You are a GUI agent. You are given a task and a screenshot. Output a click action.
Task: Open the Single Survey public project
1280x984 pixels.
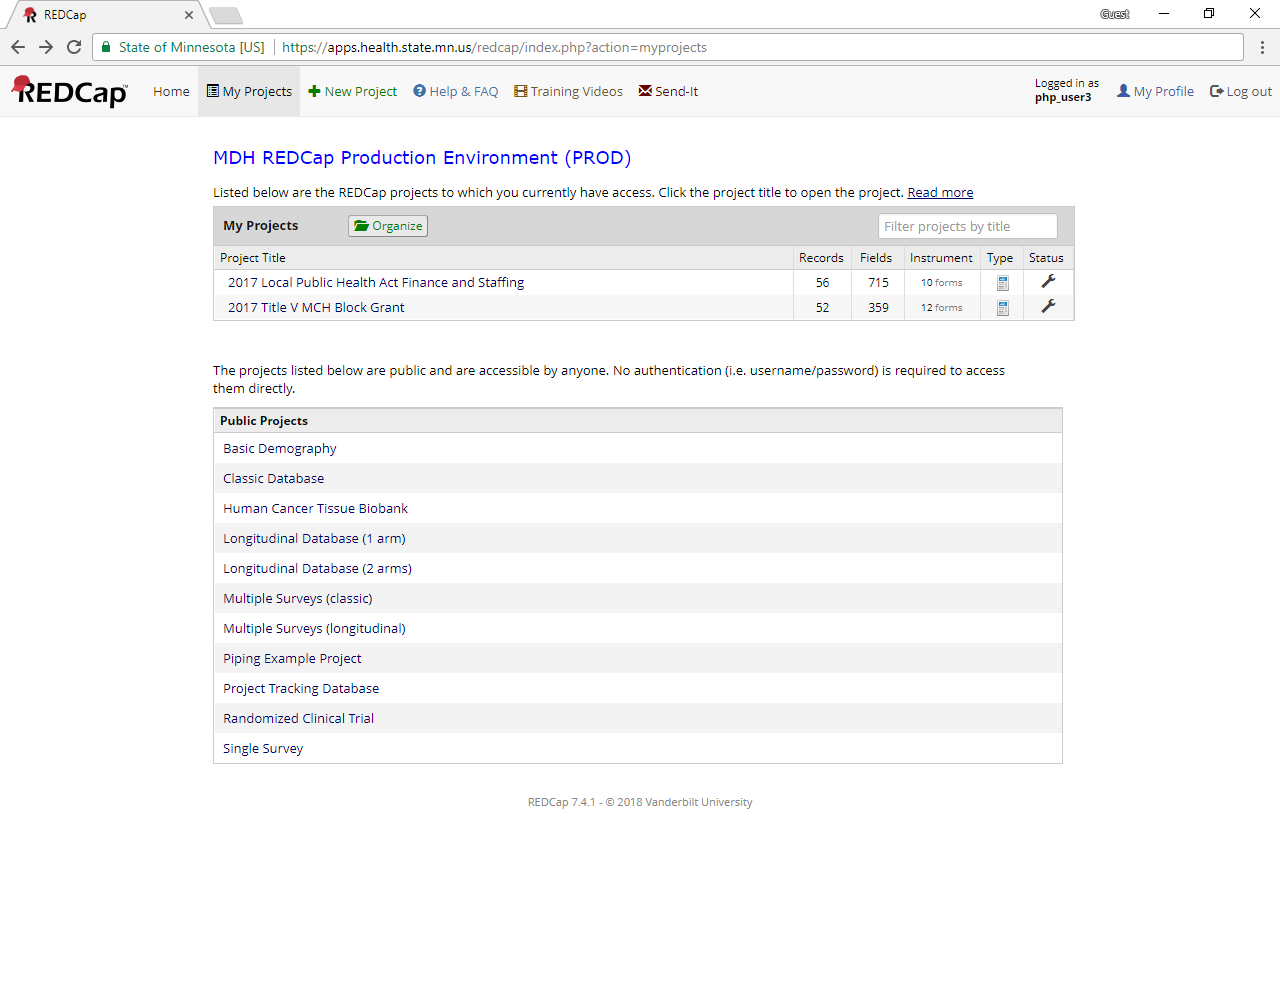tap(263, 749)
